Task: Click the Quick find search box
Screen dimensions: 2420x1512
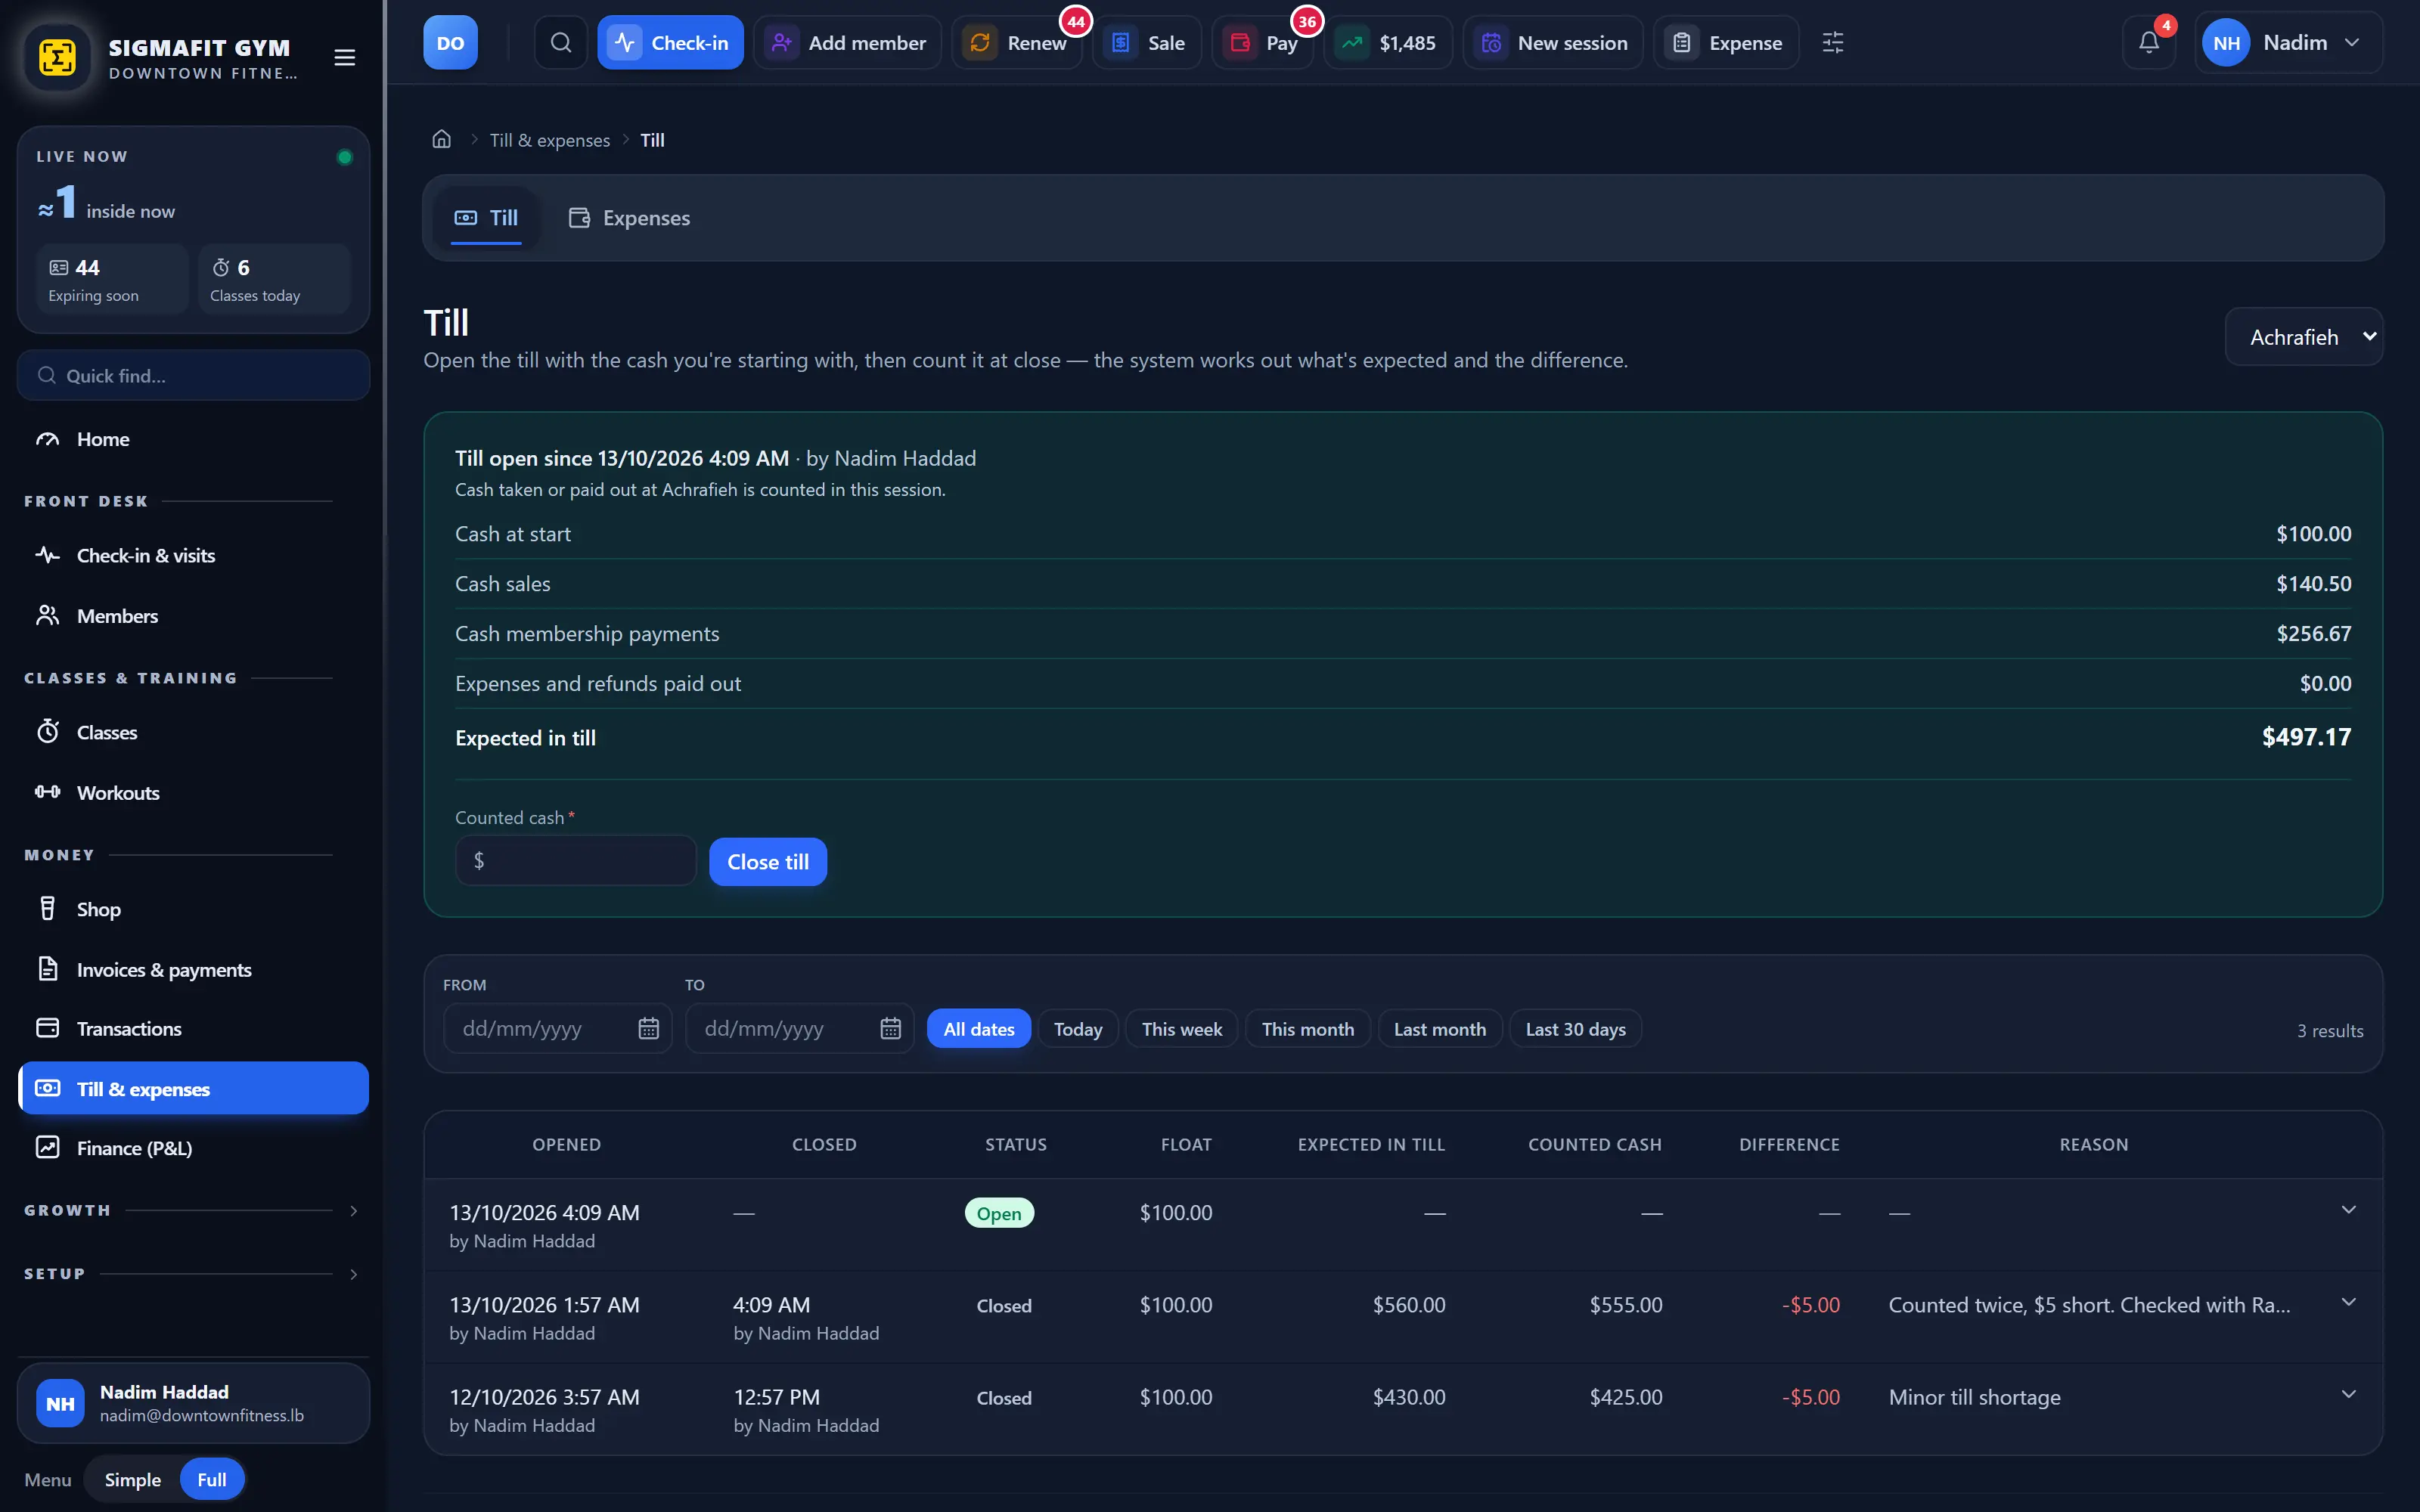Action: 193,376
